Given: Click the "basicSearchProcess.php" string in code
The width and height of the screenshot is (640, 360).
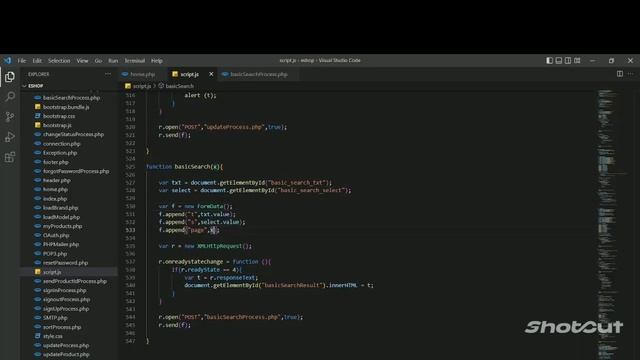Looking at the screenshot, I should [242, 317].
